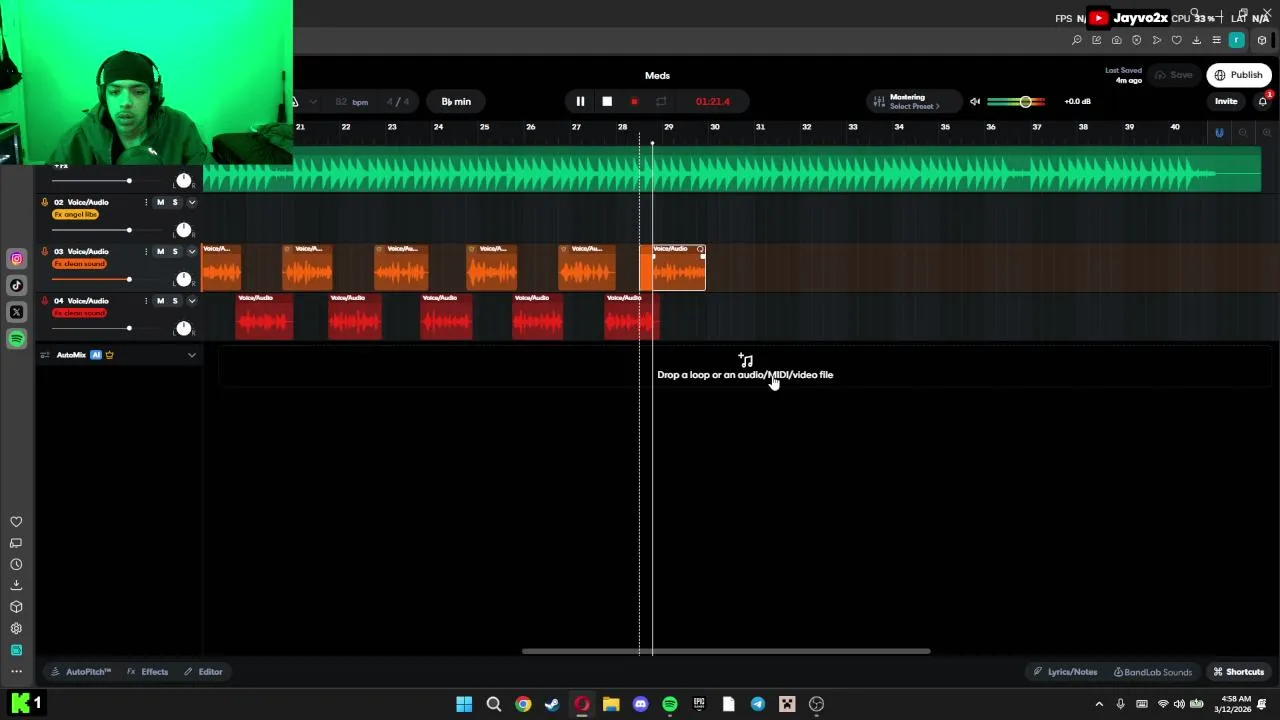Open the notifications bell

1263,101
